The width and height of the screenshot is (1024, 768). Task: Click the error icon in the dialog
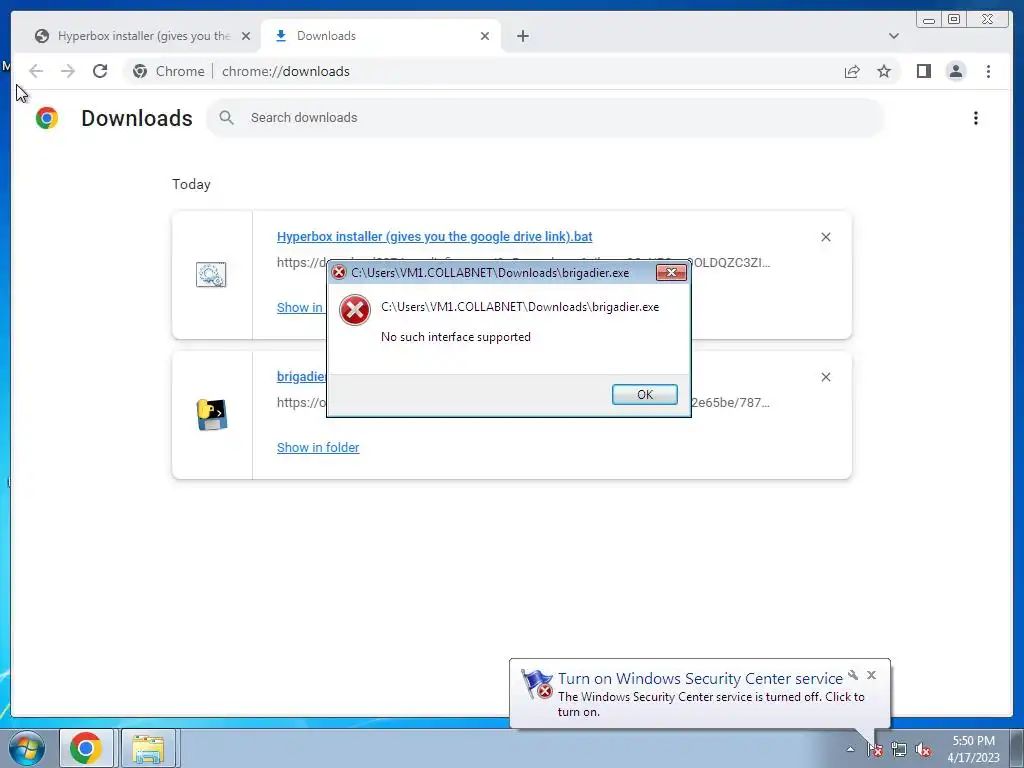(355, 310)
